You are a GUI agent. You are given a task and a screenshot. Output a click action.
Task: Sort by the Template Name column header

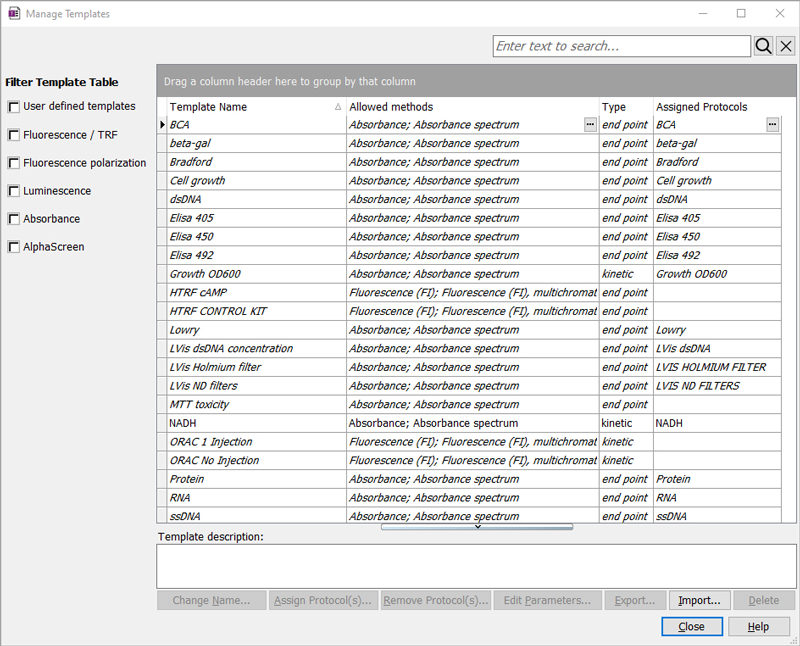coord(256,107)
